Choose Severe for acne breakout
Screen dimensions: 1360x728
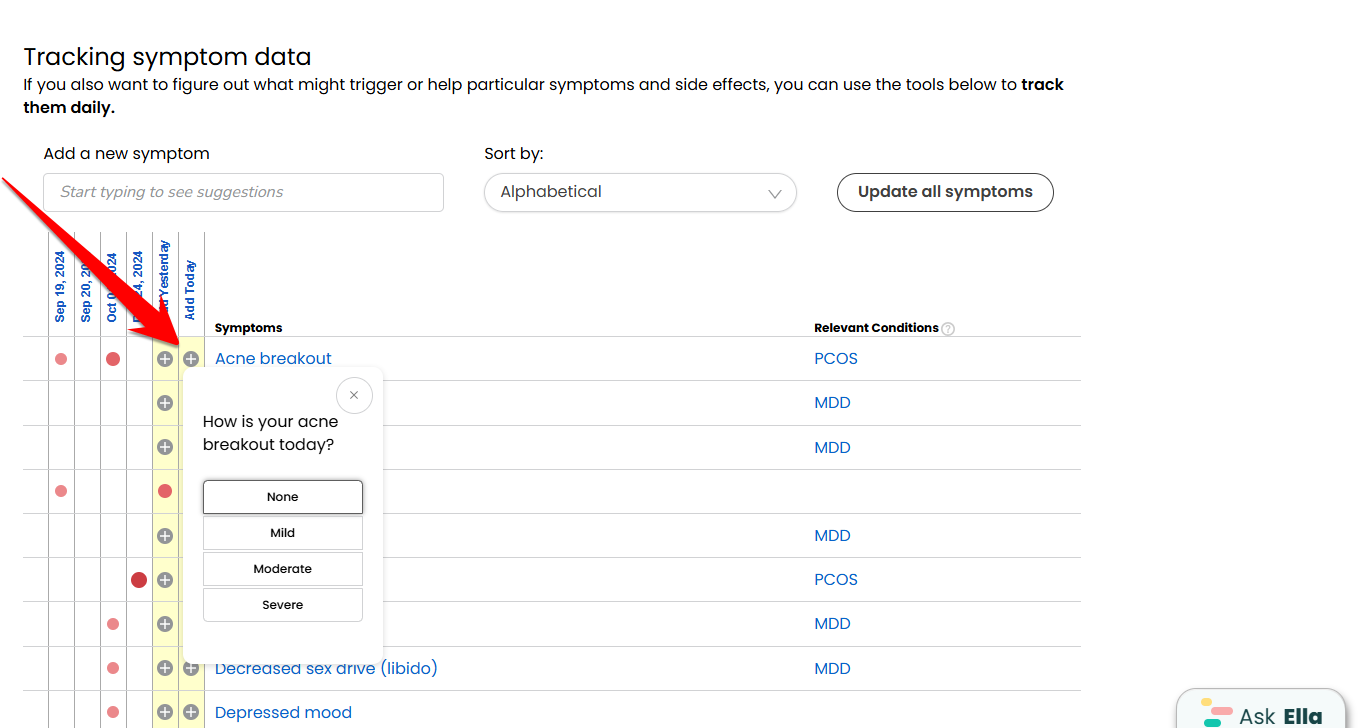[283, 605]
